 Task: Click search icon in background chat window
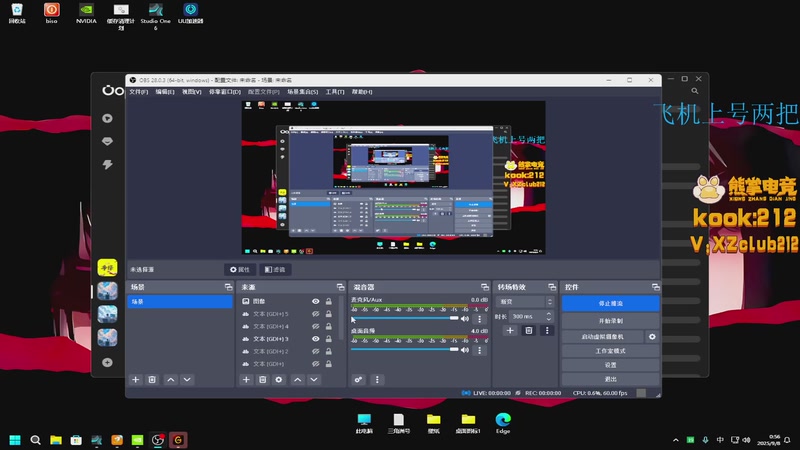695,91
